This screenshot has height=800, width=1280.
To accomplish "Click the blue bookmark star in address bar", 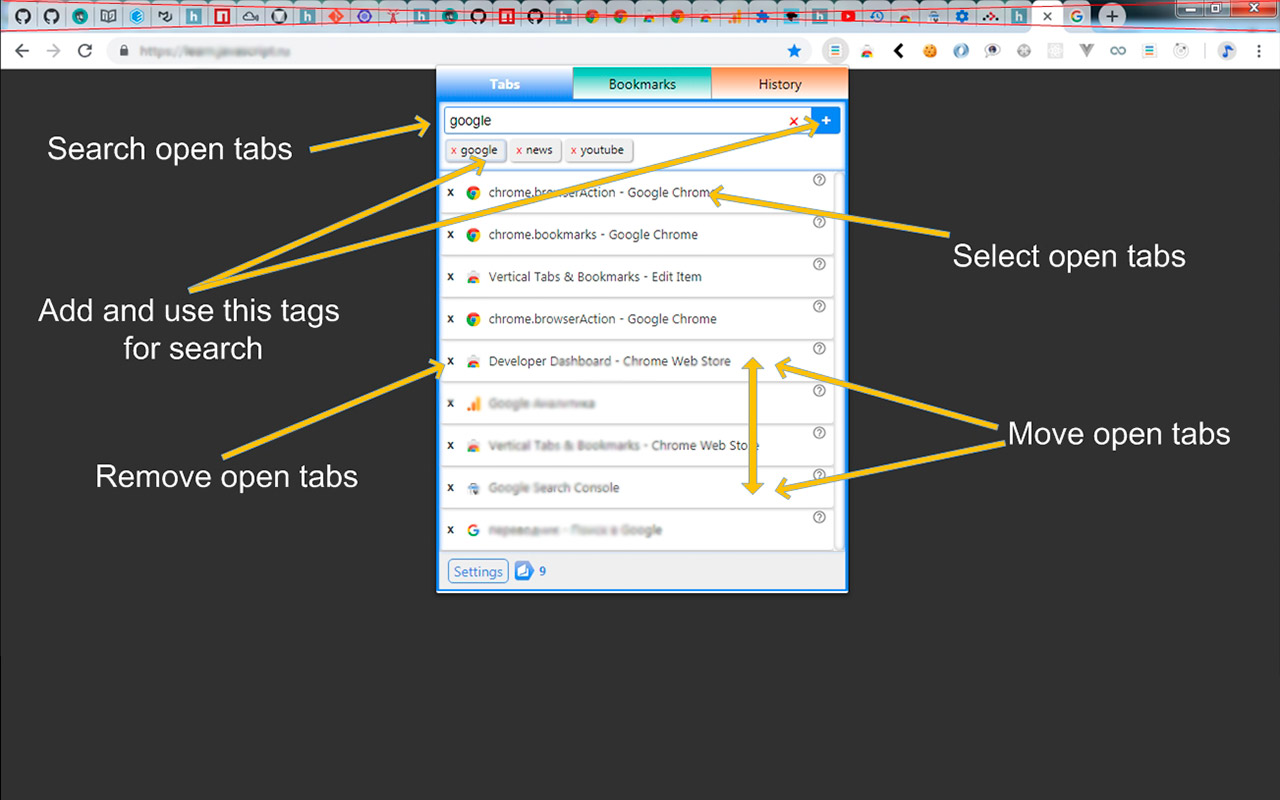I will pyautogui.click(x=794, y=50).
